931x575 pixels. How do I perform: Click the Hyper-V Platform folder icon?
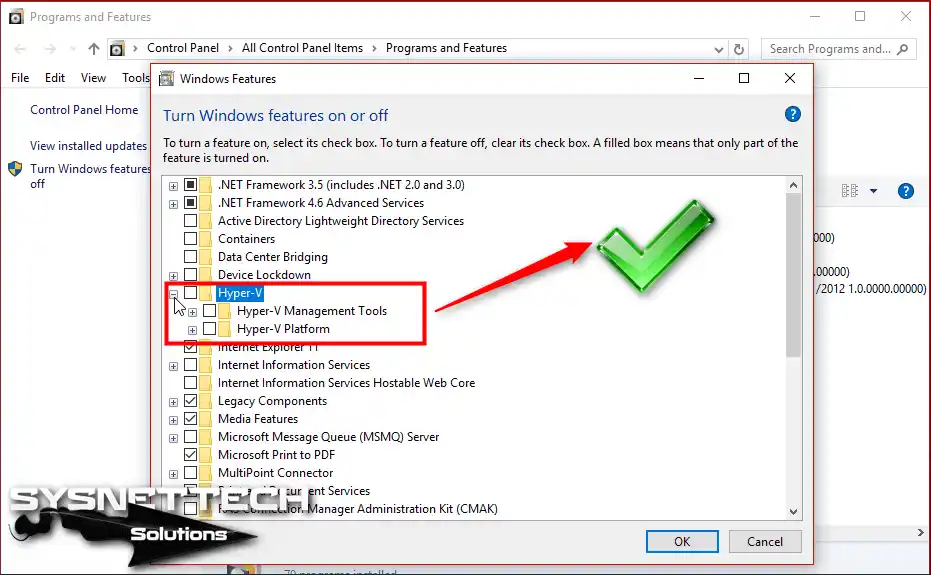coord(224,328)
